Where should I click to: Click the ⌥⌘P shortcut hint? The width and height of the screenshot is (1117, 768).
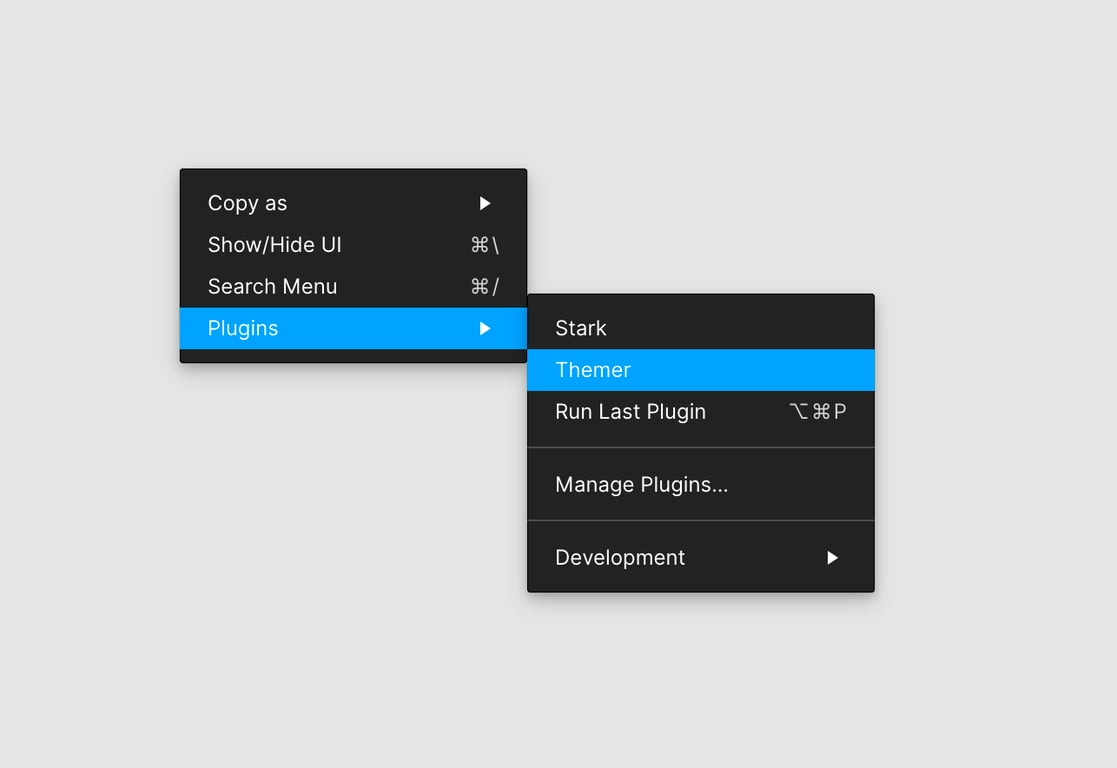click(817, 412)
